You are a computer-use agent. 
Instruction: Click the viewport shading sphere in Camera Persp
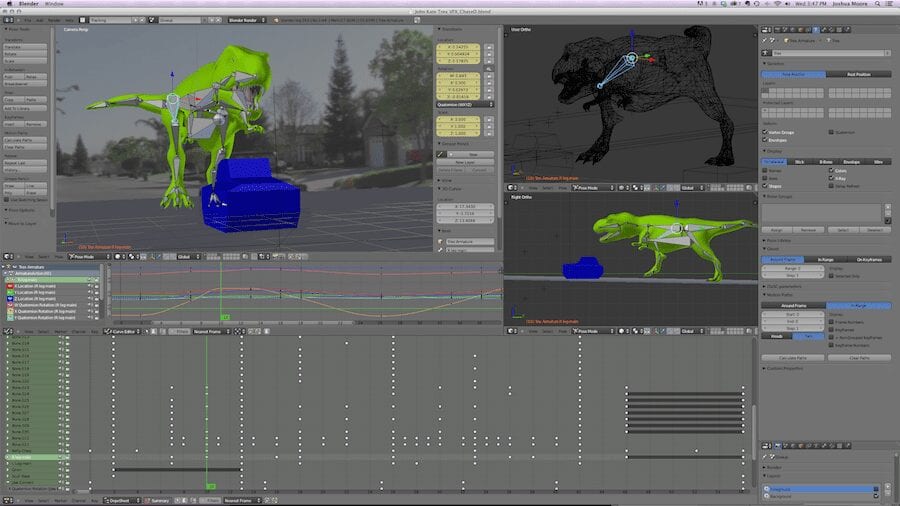[x=118, y=256]
